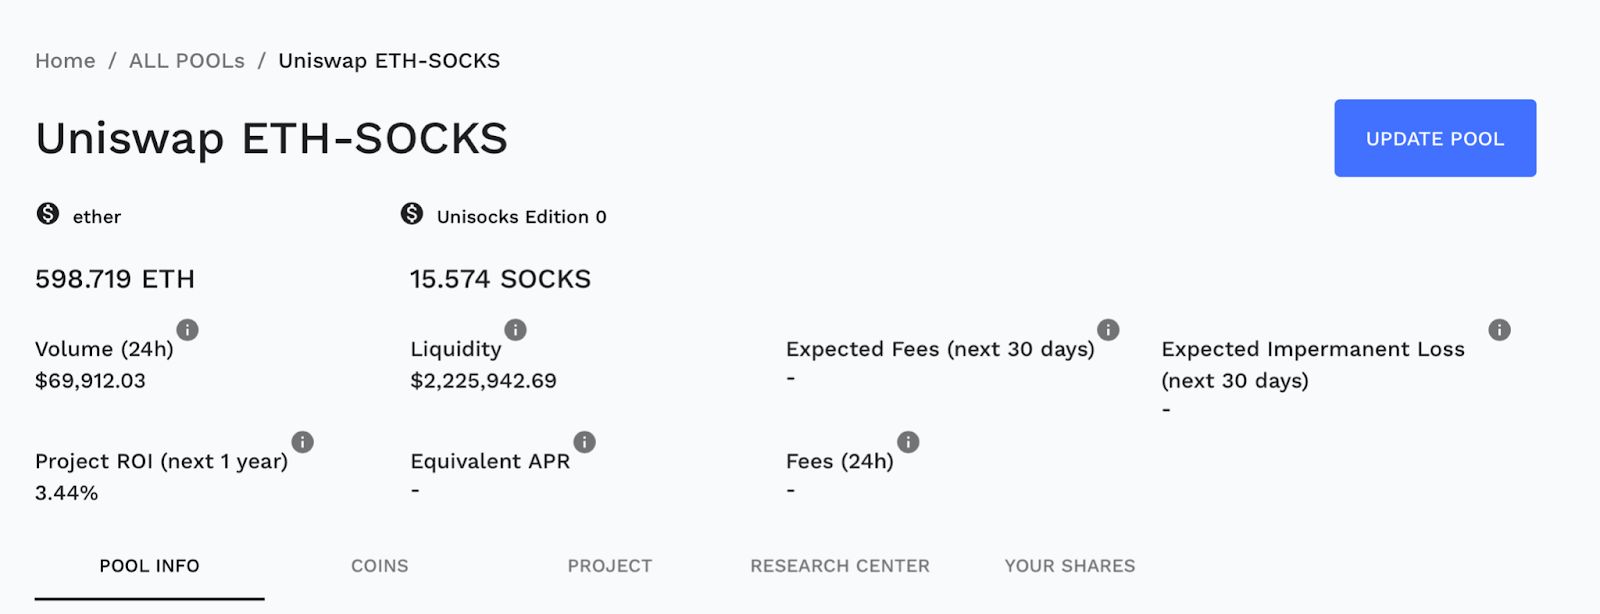Select the POOL INFO tab
1600x614 pixels.
tap(149, 566)
